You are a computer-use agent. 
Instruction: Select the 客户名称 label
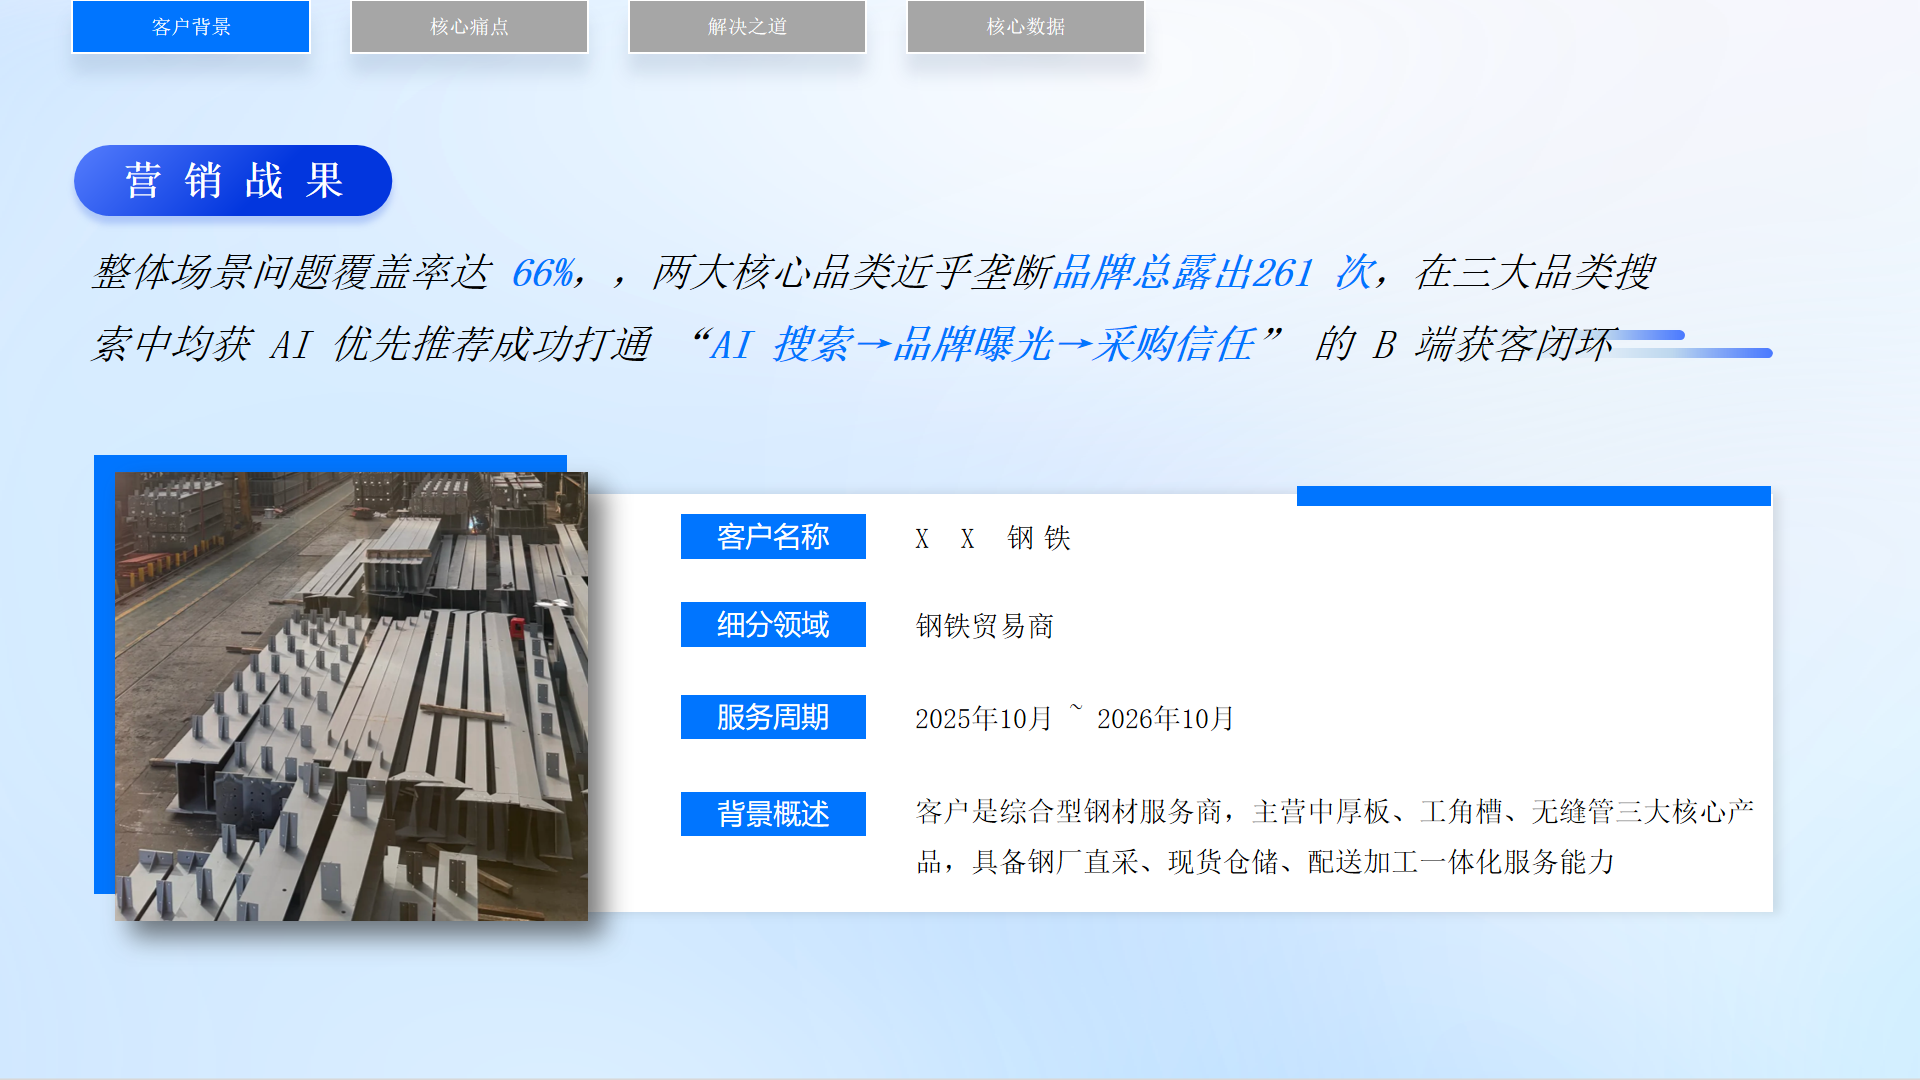click(773, 537)
